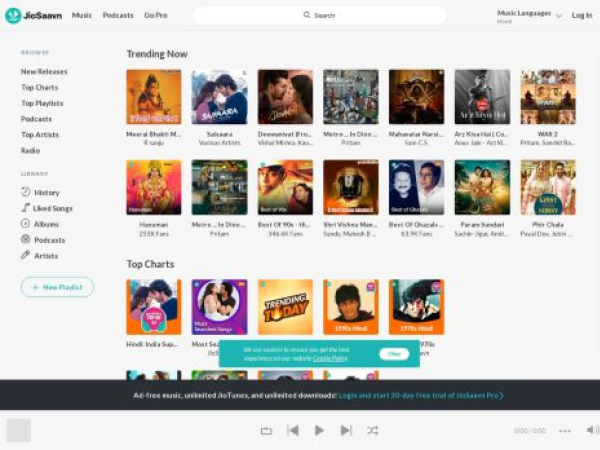Open Podcasts under the Browse section
The height and width of the screenshot is (450, 600).
[x=36, y=119]
